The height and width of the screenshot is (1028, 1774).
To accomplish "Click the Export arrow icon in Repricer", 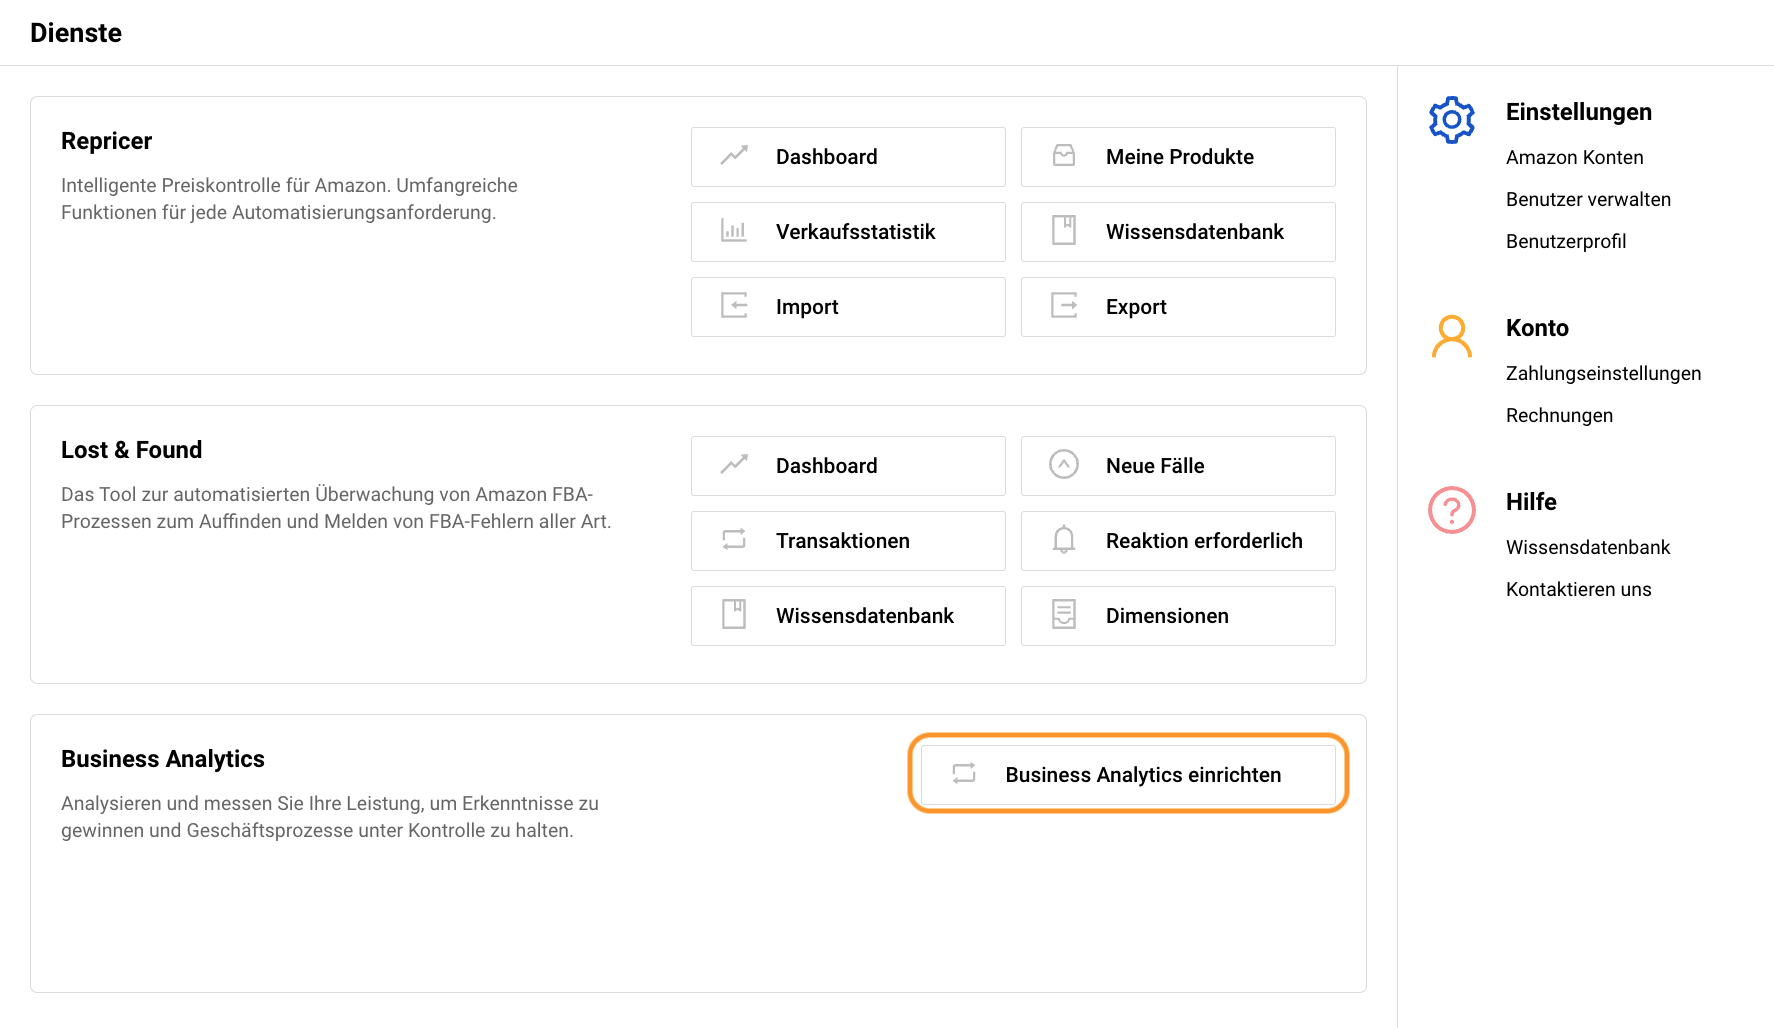I will 1064,306.
